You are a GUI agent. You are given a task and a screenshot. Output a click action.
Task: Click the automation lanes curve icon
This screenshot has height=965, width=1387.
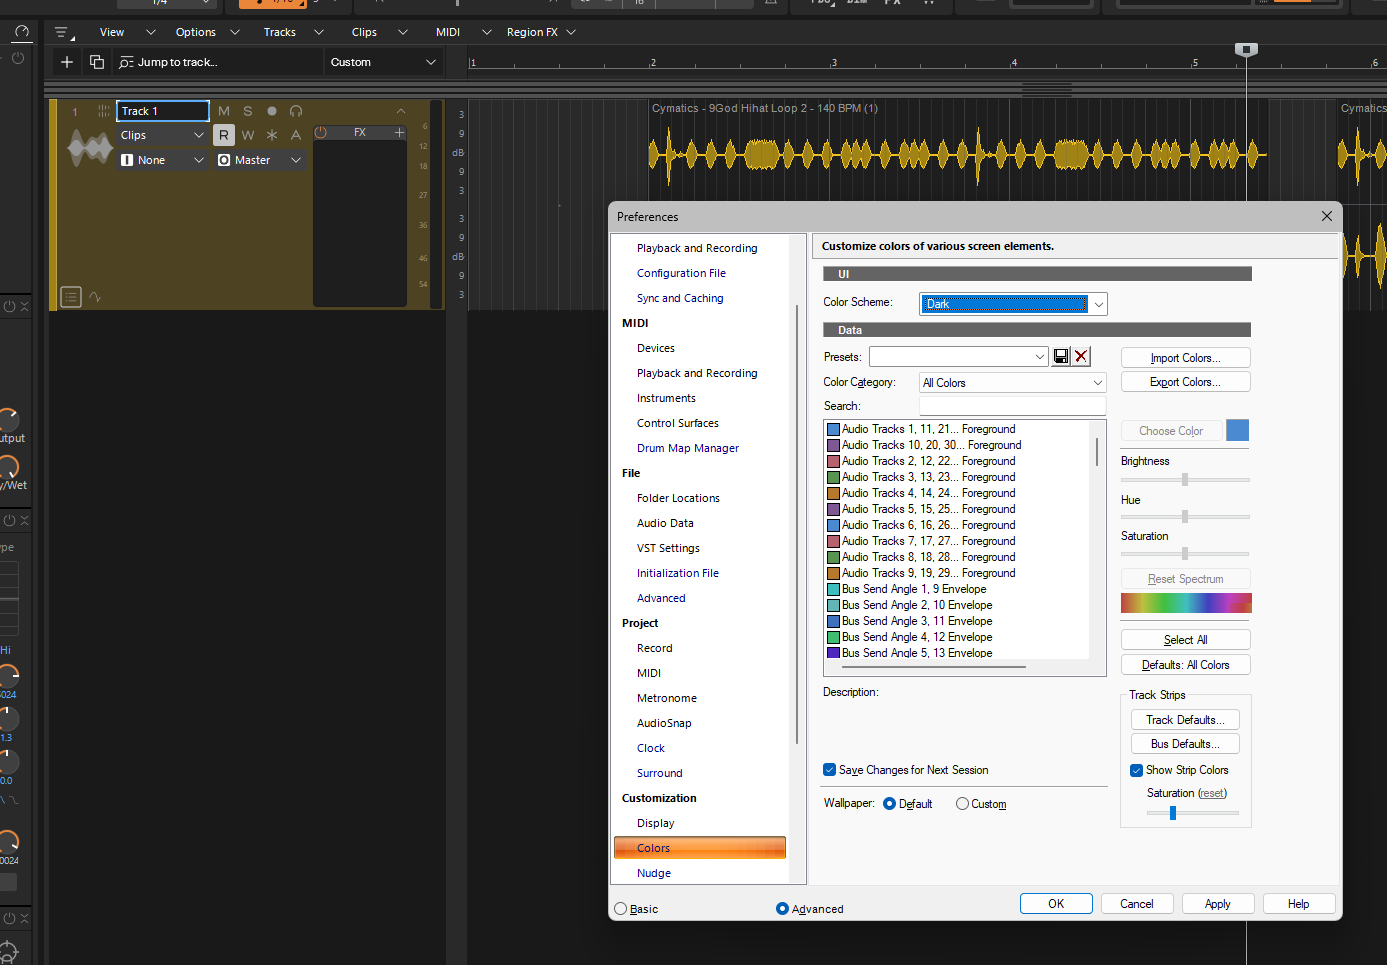95,297
